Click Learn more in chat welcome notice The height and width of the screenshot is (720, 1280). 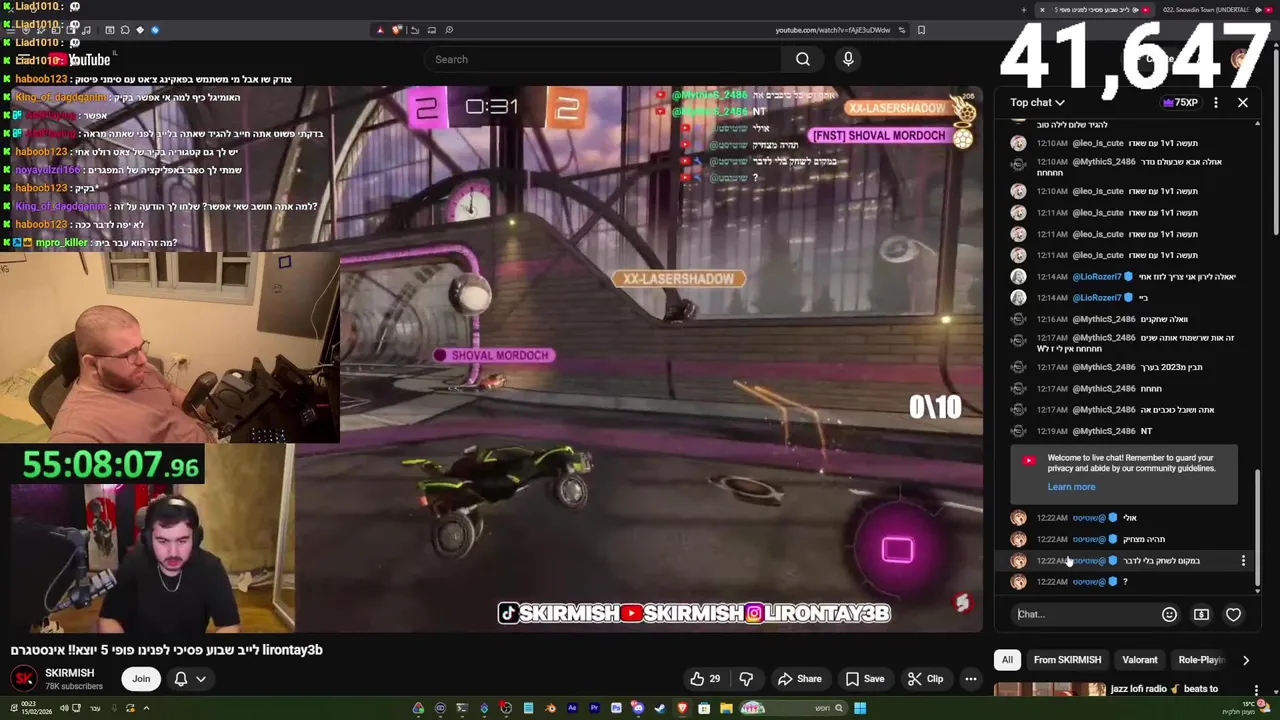[x=1071, y=487]
